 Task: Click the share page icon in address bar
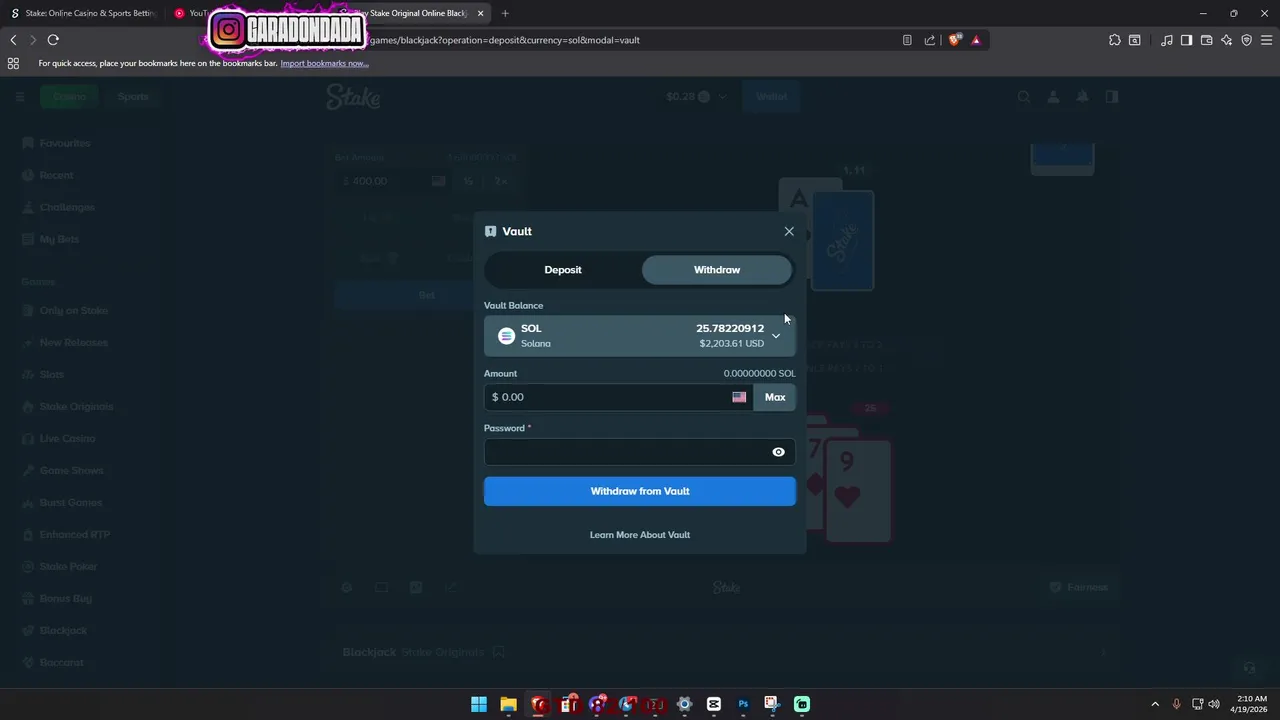click(x=930, y=40)
